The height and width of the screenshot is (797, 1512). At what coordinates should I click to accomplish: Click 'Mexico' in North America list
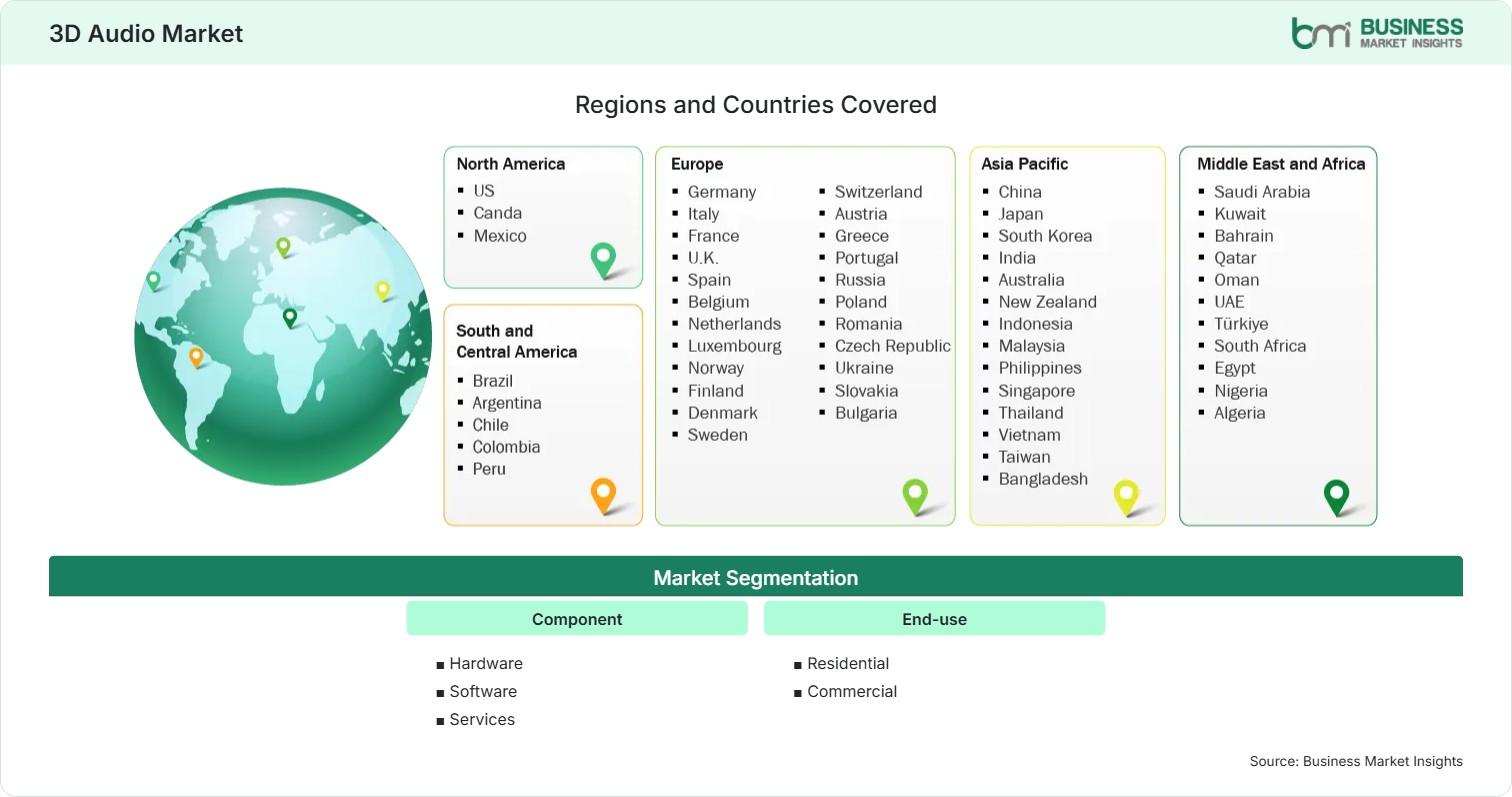click(500, 235)
